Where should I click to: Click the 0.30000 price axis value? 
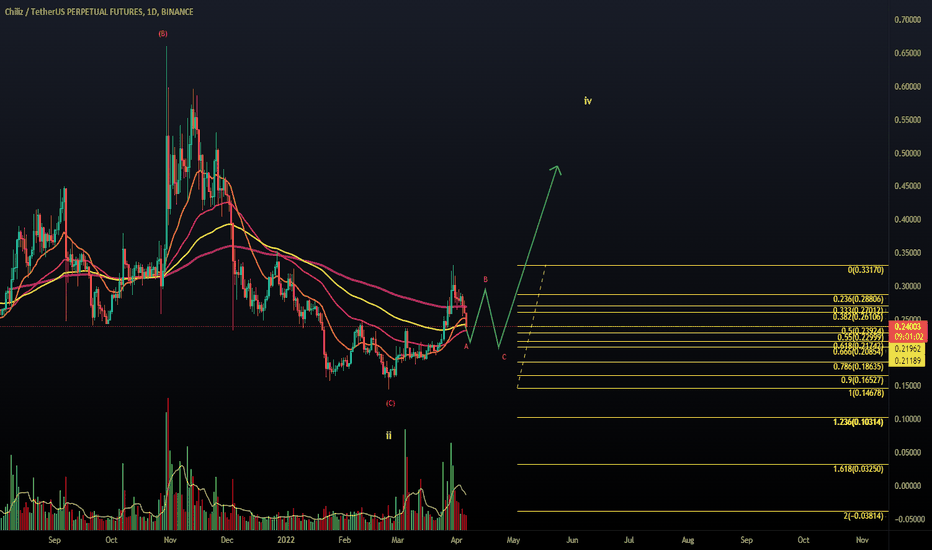click(908, 285)
